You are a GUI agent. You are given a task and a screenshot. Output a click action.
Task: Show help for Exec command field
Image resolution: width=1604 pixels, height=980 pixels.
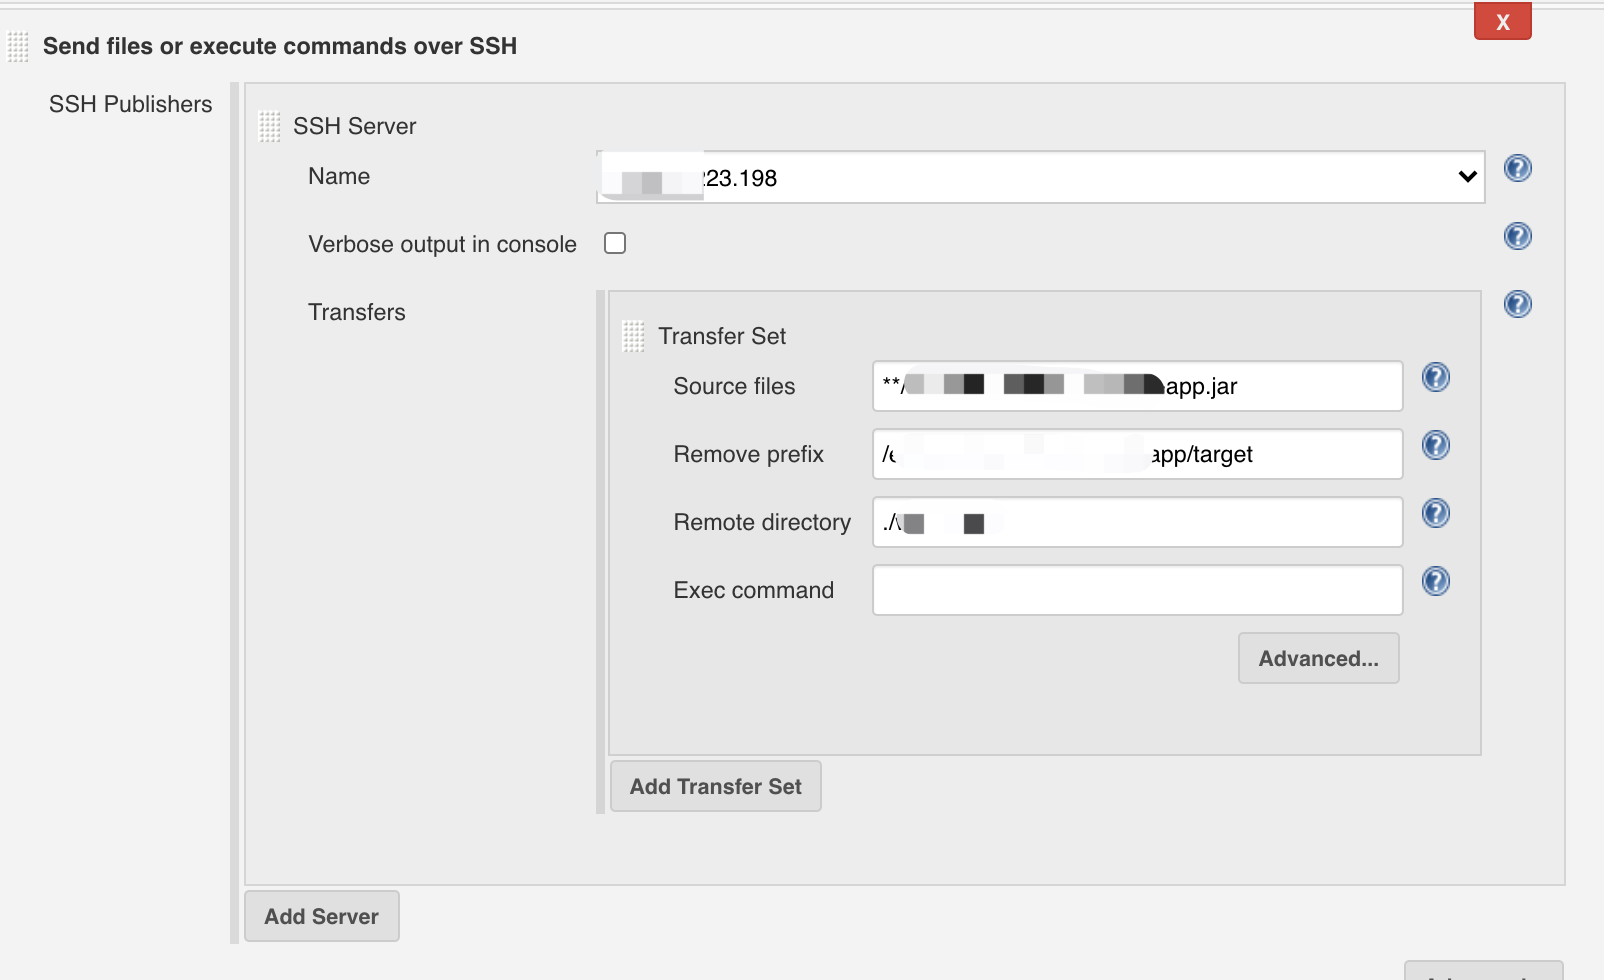1435,581
